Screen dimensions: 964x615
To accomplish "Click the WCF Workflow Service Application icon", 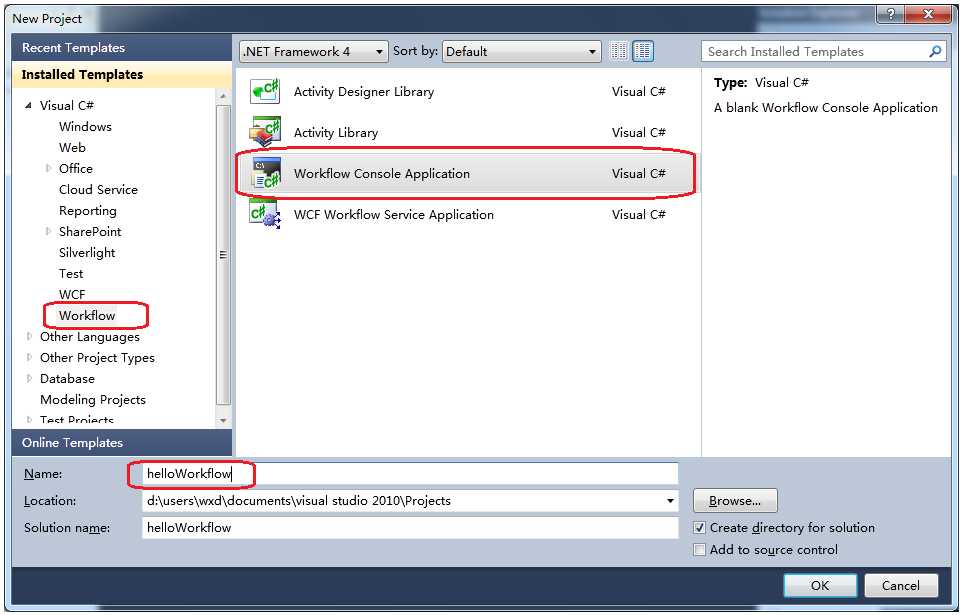I will pos(265,215).
